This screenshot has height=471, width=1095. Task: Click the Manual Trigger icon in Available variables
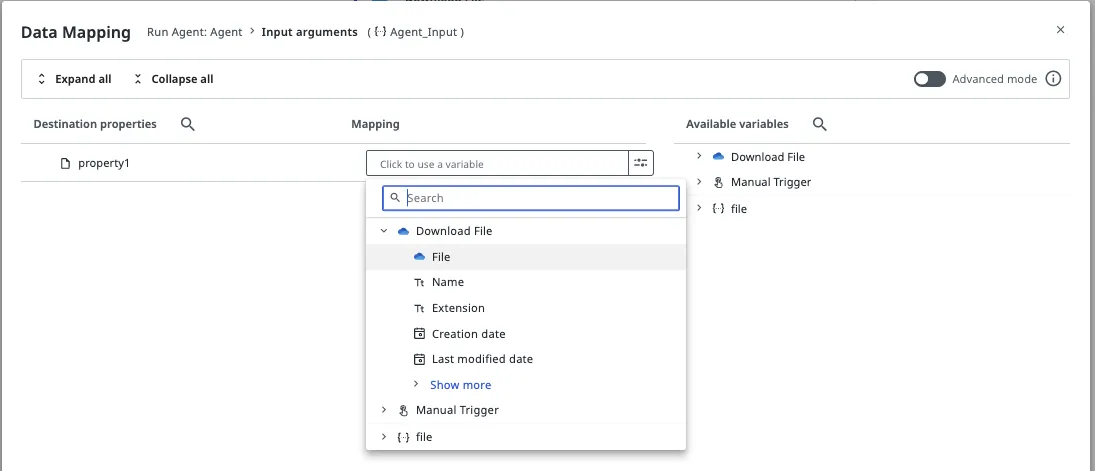tap(718, 182)
